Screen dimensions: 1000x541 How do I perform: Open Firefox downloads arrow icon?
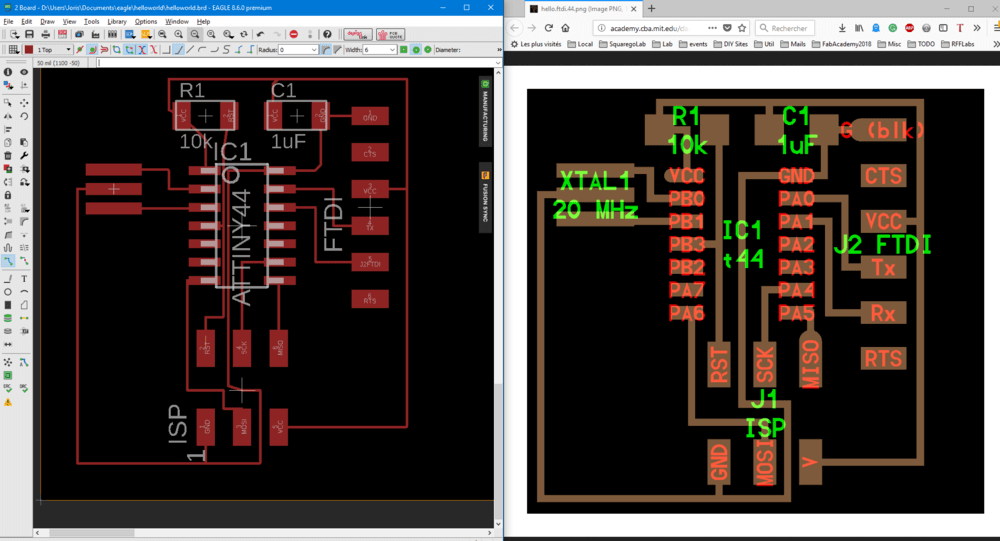842,28
